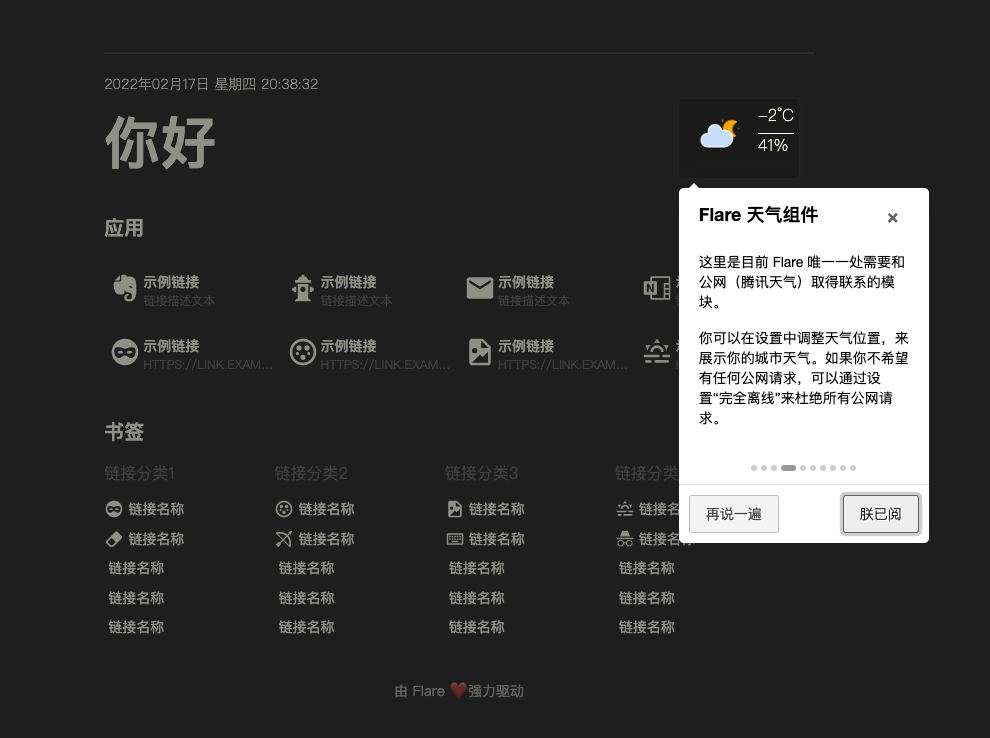Jump to the first tour progress dot
Screen dimensions: 990x738
[x=754, y=468]
